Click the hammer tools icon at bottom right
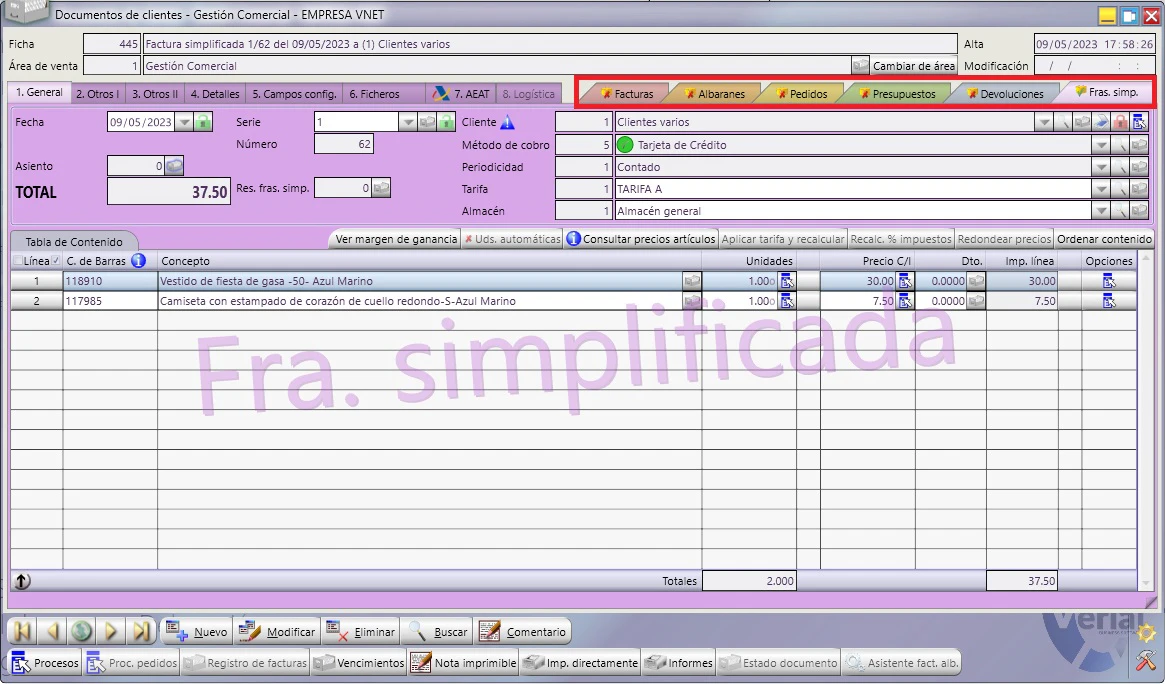The image size is (1165, 684). pyautogui.click(x=1146, y=659)
